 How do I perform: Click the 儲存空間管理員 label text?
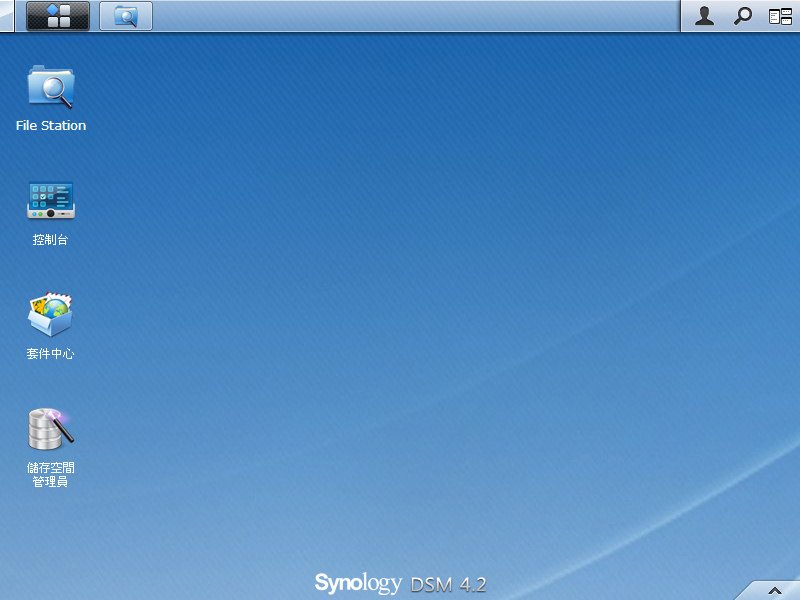click(50, 474)
